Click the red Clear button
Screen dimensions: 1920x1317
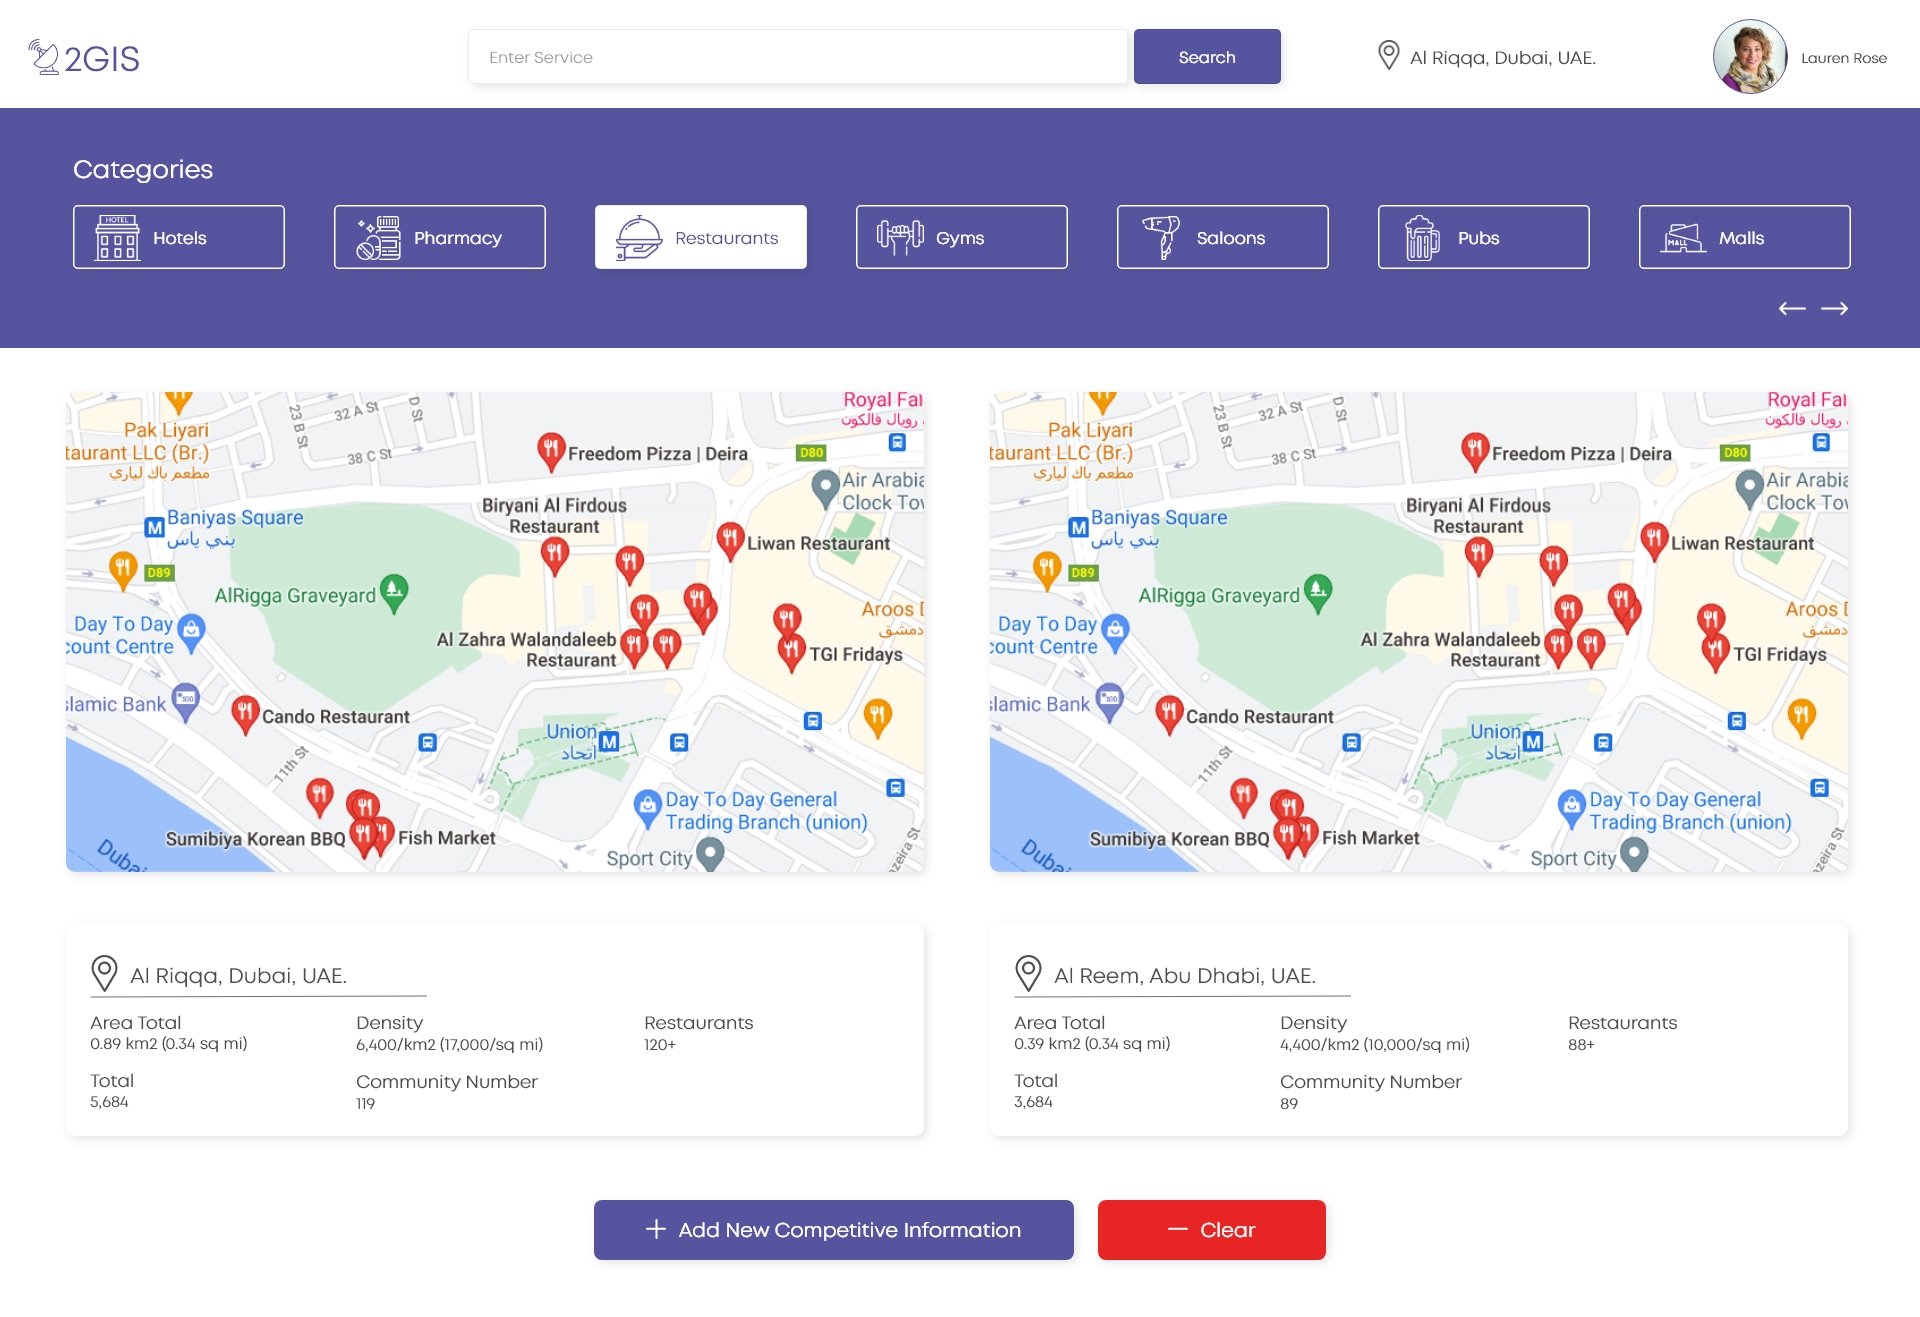[x=1212, y=1229]
